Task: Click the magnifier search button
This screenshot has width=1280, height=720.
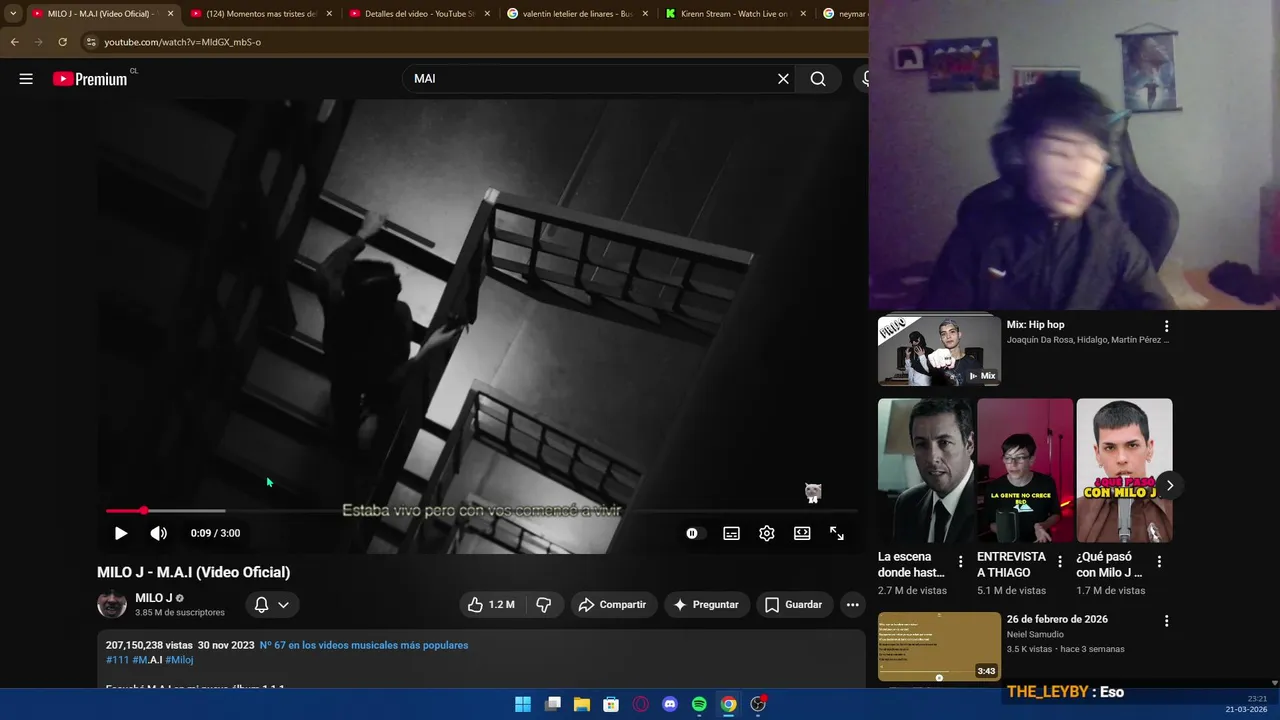Action: pyautogui.click(x=818, y=79)
